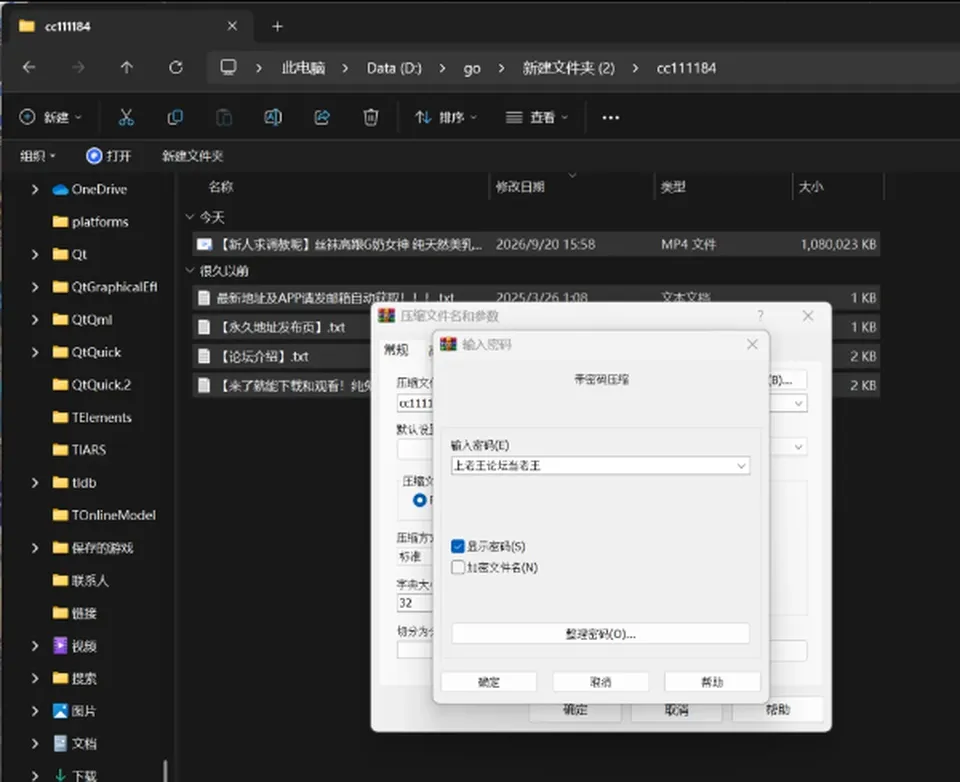960x782 pixels.
Task: Go up one folder level arrow
Action: coord(127,67)
